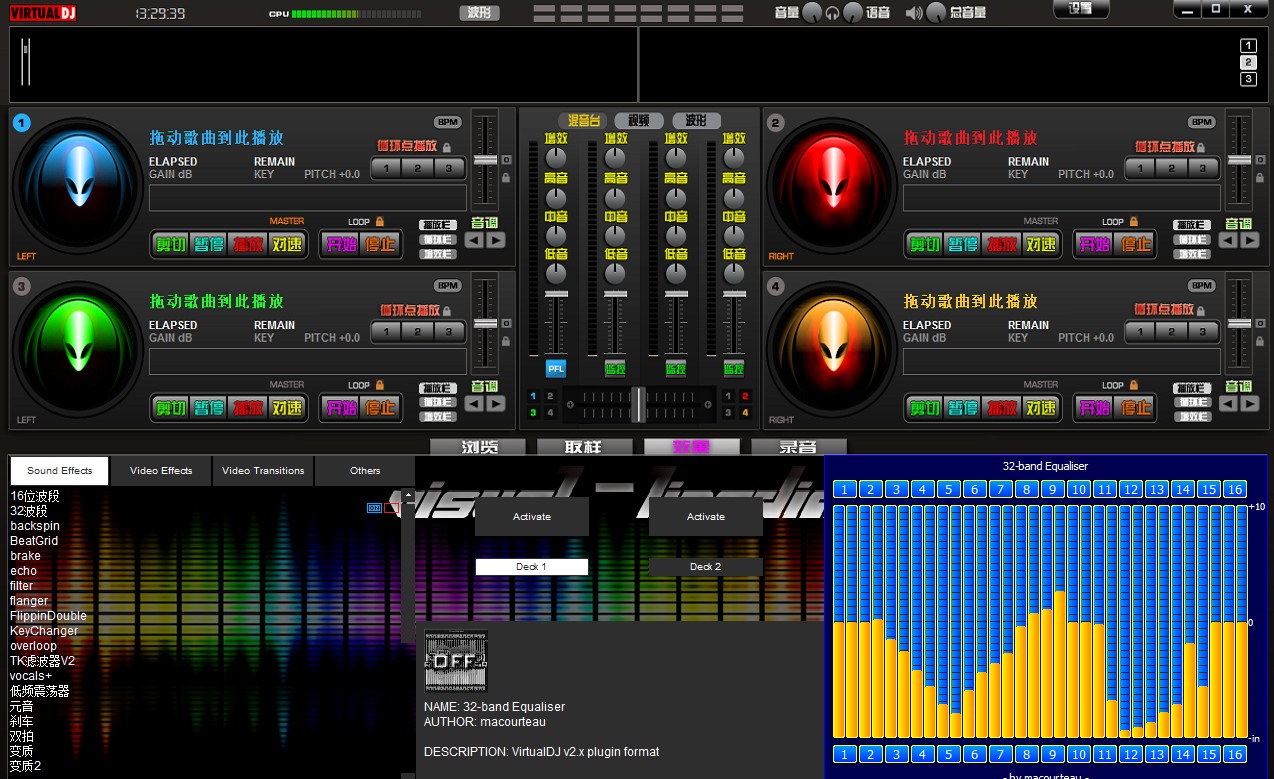Click the headphone icon in top bar
Image resolution: width=1274 pixels, height=779 pixels.
[x=832, y=13]
